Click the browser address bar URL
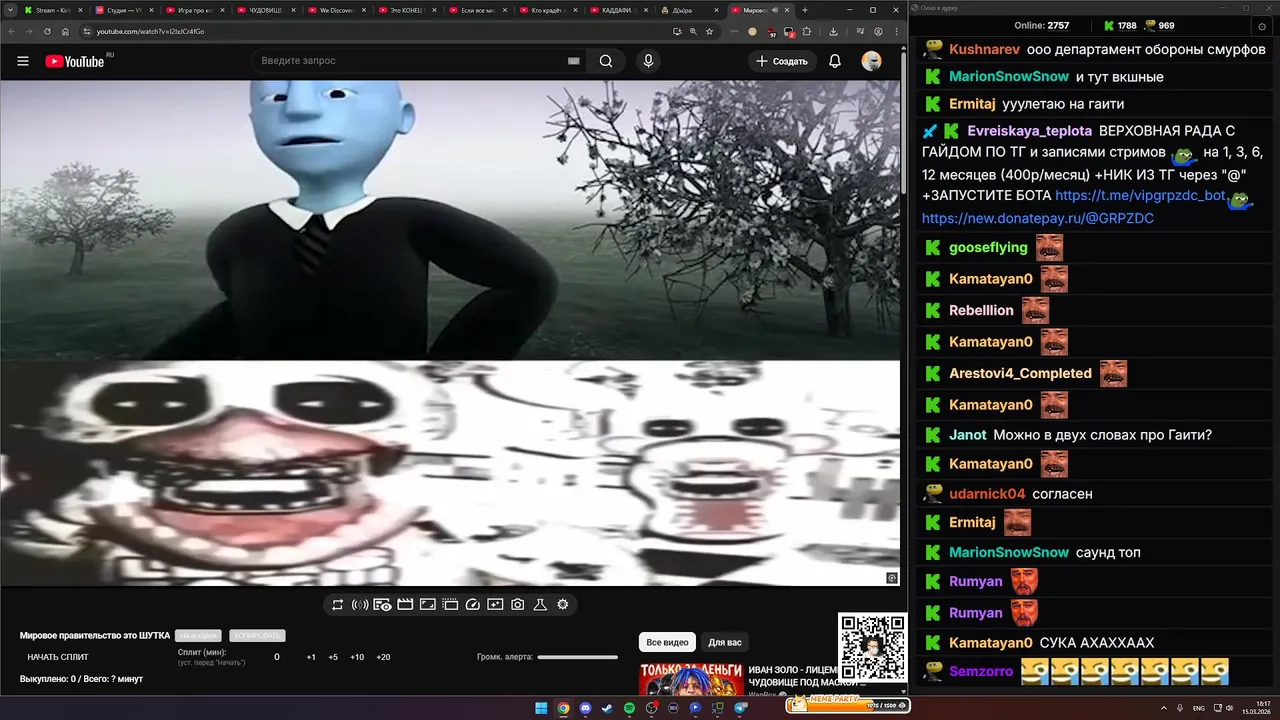Viewport: 1280px width, 720px height. [x=150, y=31]
